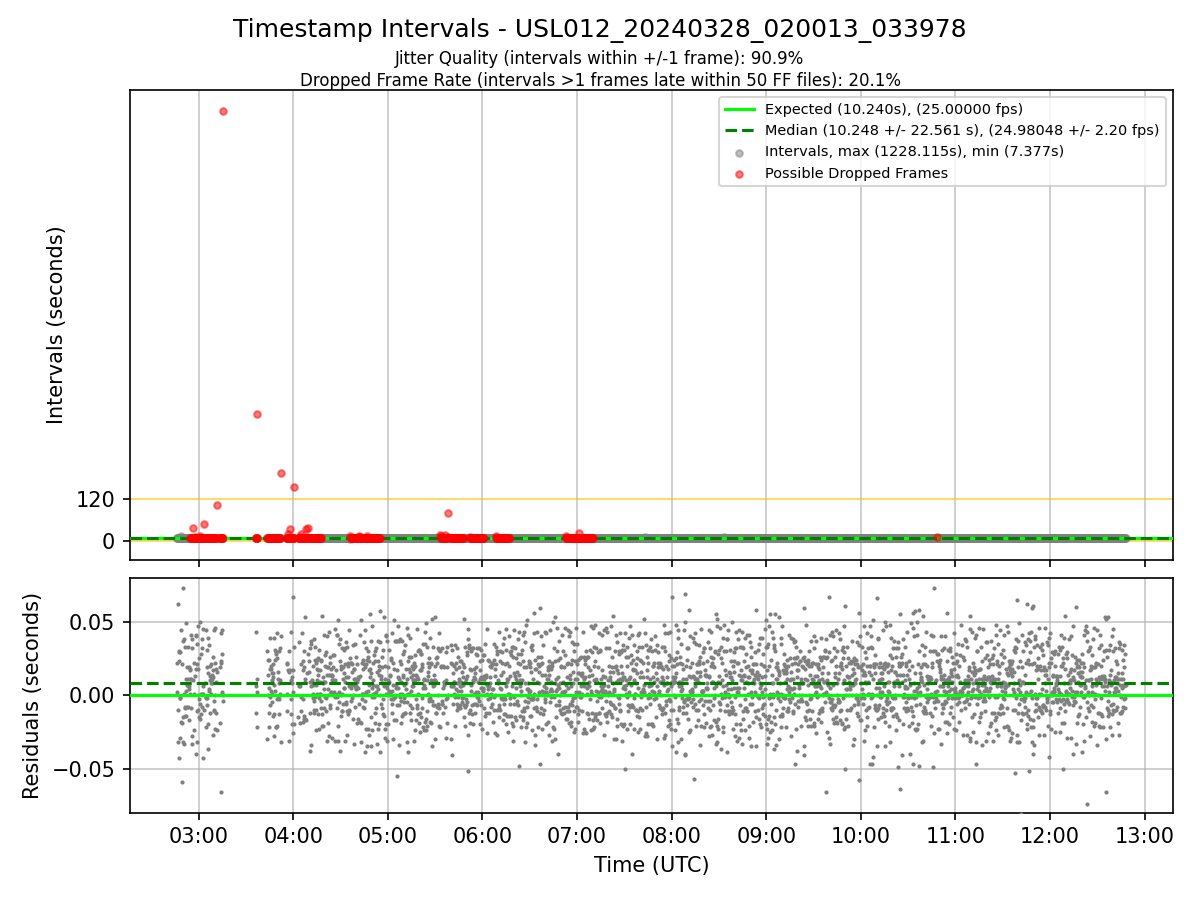Click the gray legend marker for Intervals

pos(739,153)
